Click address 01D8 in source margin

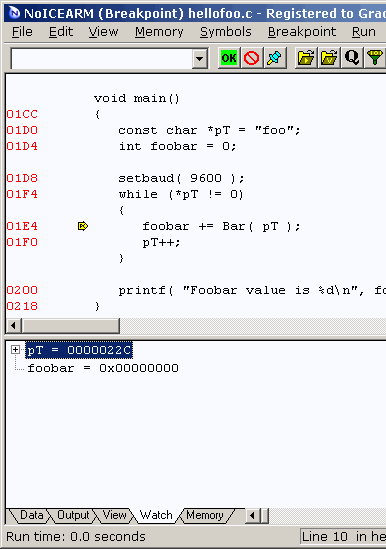(x=22, y=178)
